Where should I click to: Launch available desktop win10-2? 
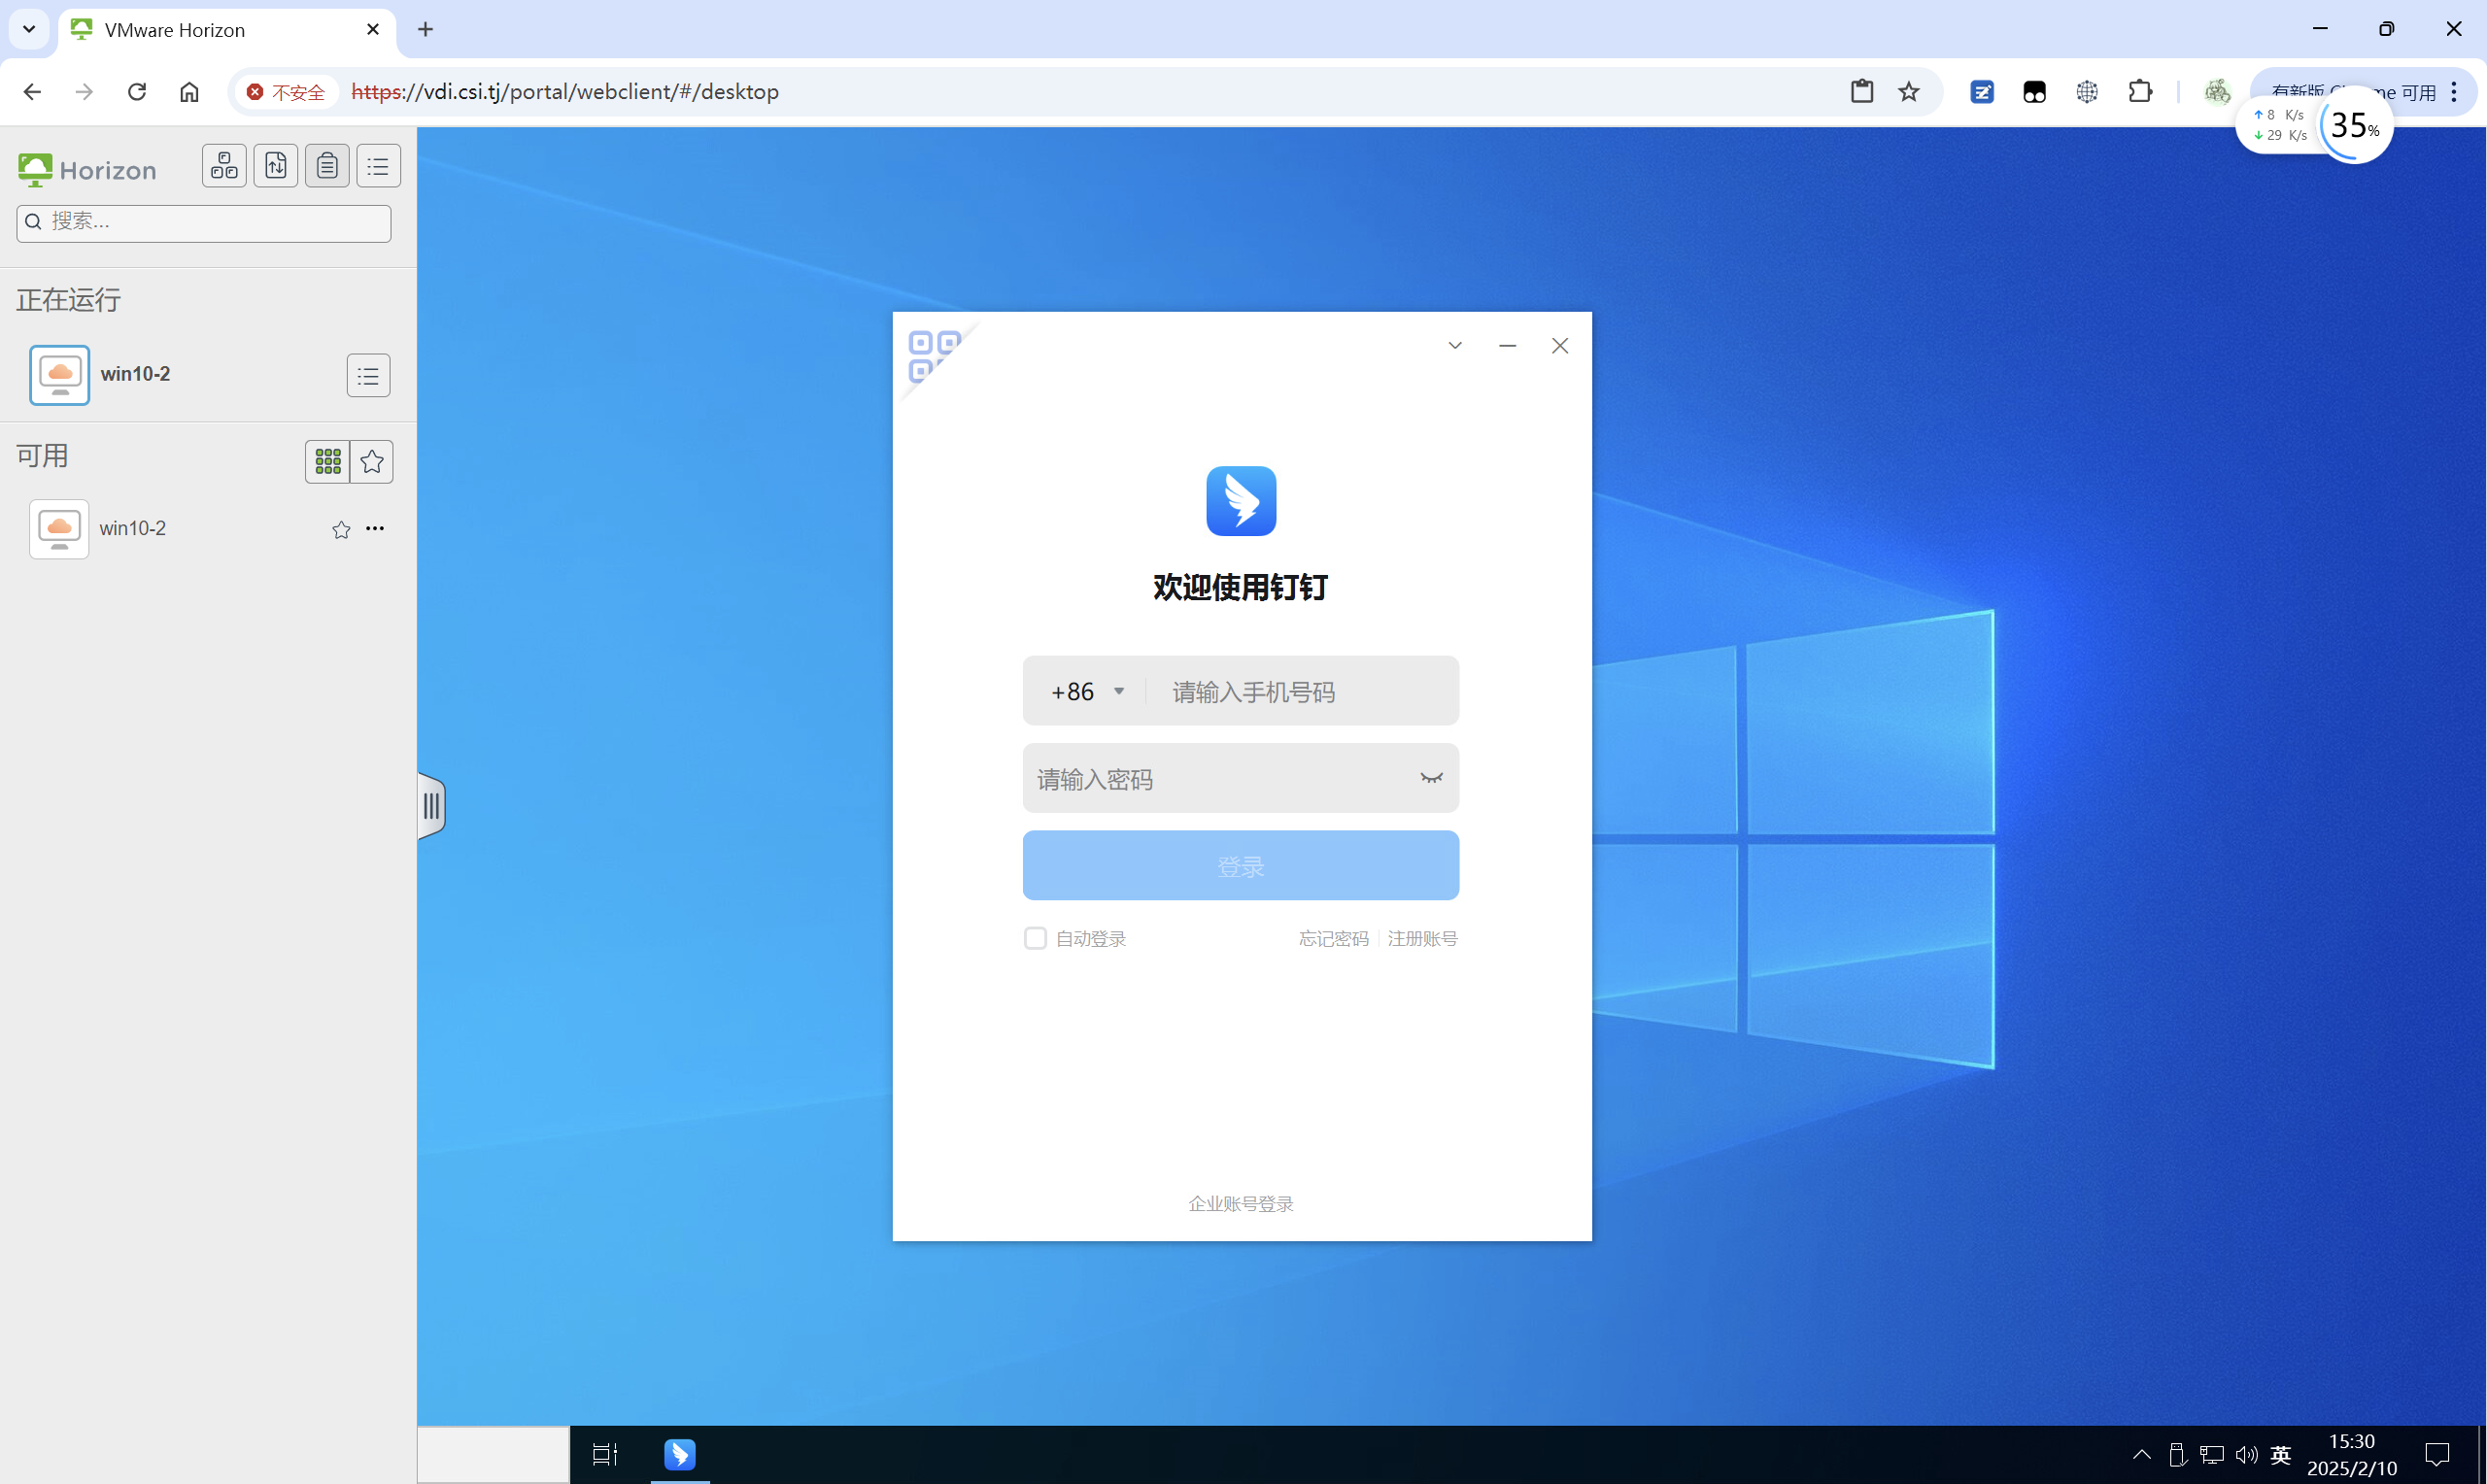click(98, 529)
